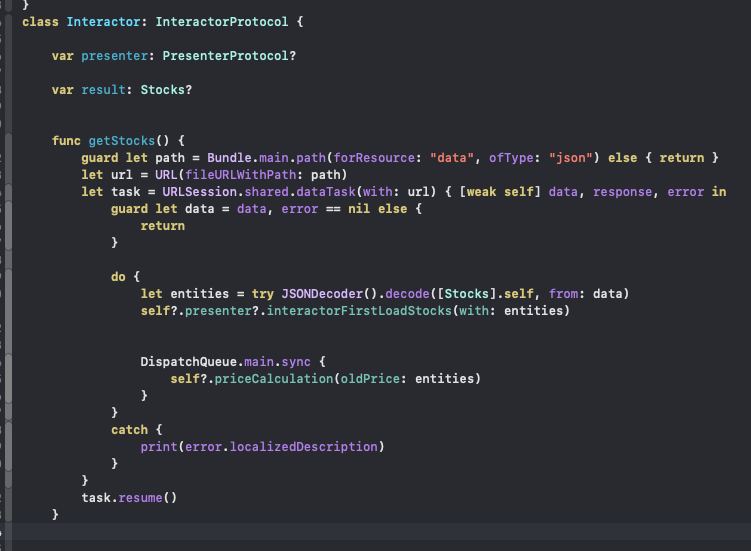Select the getStocks function name

[122, 141]
